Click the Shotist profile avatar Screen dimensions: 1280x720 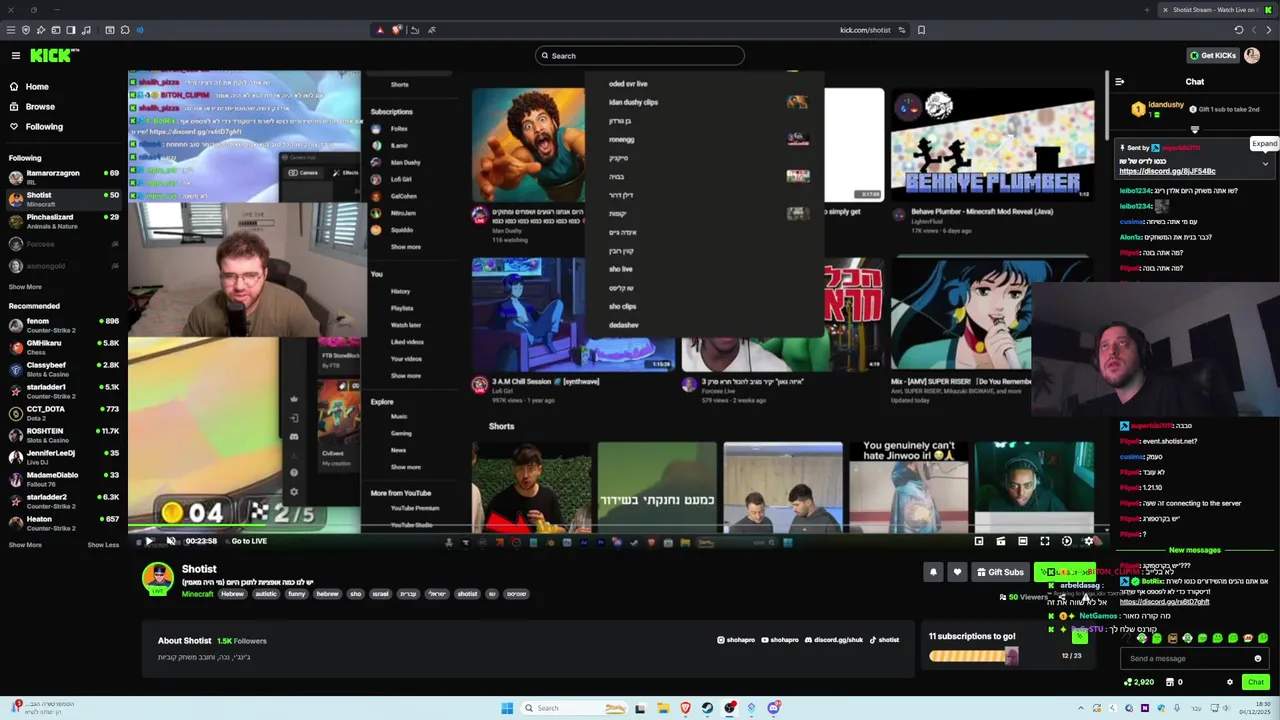[x=157, y=578]
